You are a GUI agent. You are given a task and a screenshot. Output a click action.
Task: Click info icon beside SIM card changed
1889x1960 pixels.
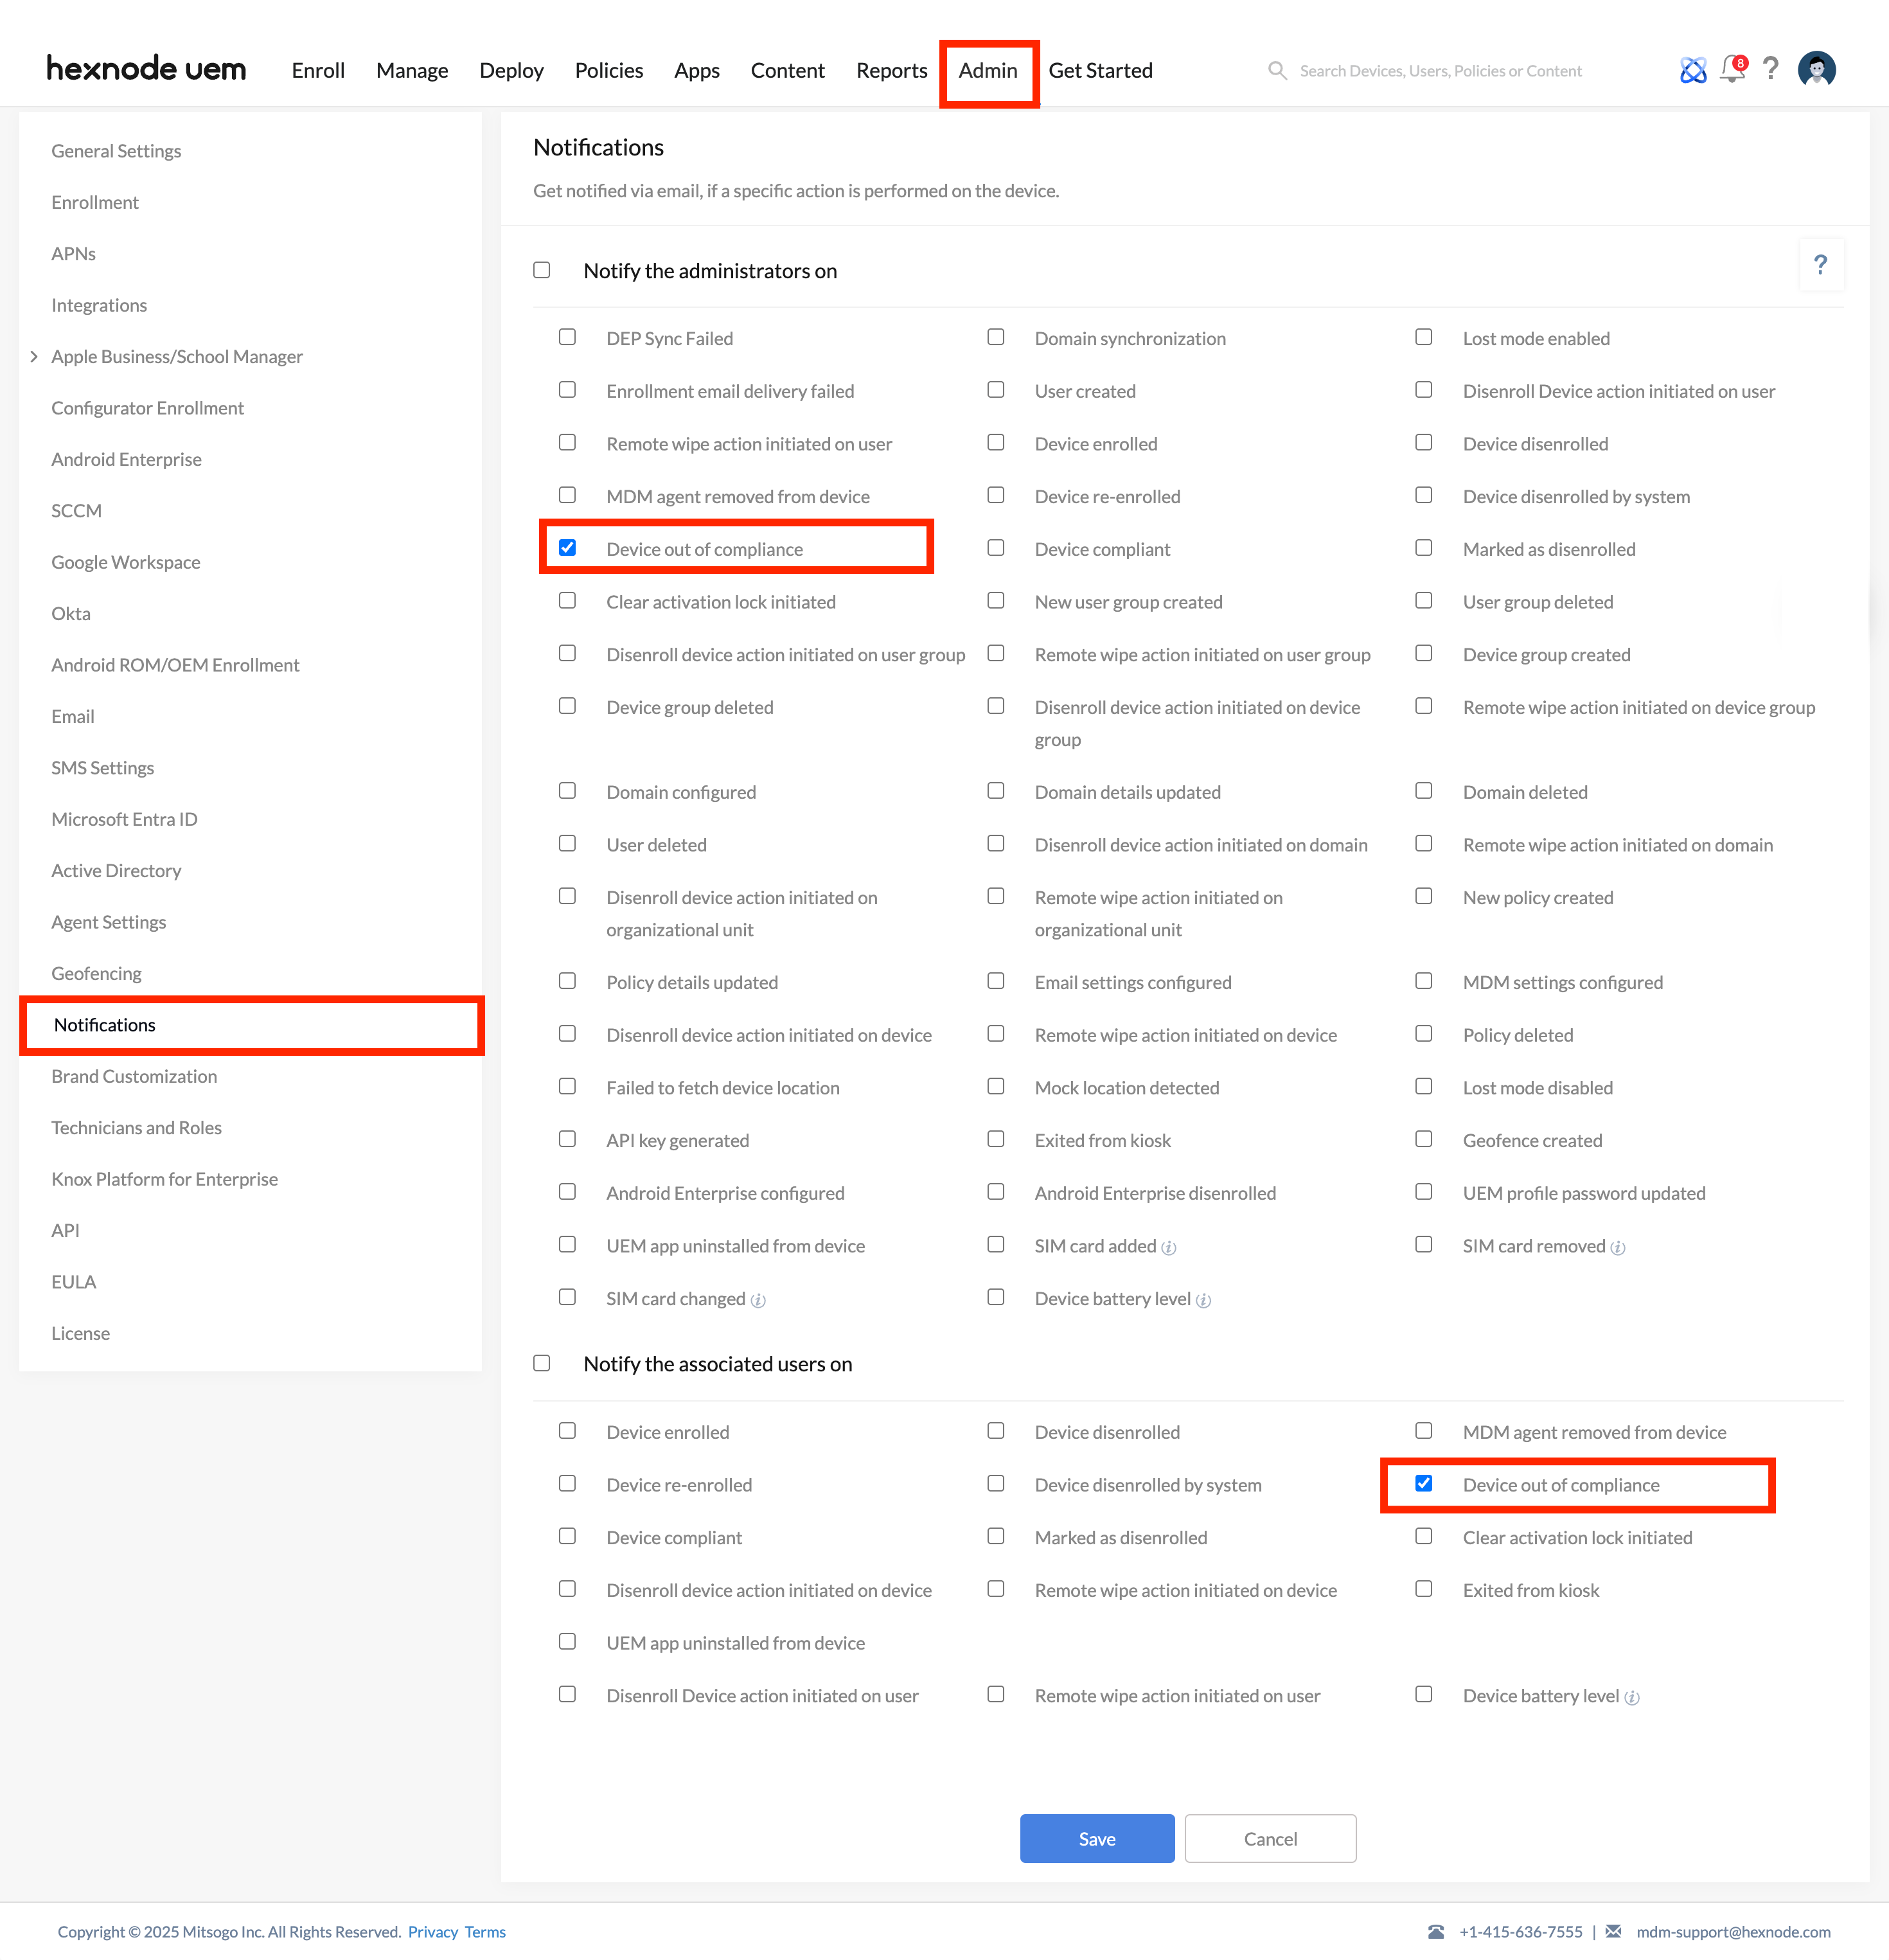pyautogui.click(x=758, y=1301)
